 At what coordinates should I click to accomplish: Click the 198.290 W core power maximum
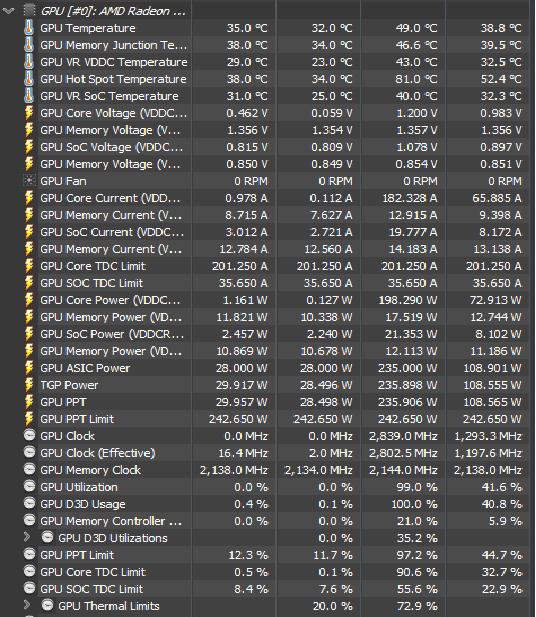click(408, 300)
